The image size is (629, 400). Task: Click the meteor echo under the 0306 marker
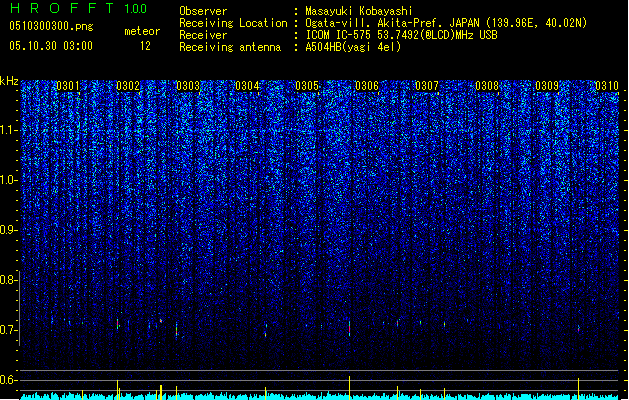(349, 328)
